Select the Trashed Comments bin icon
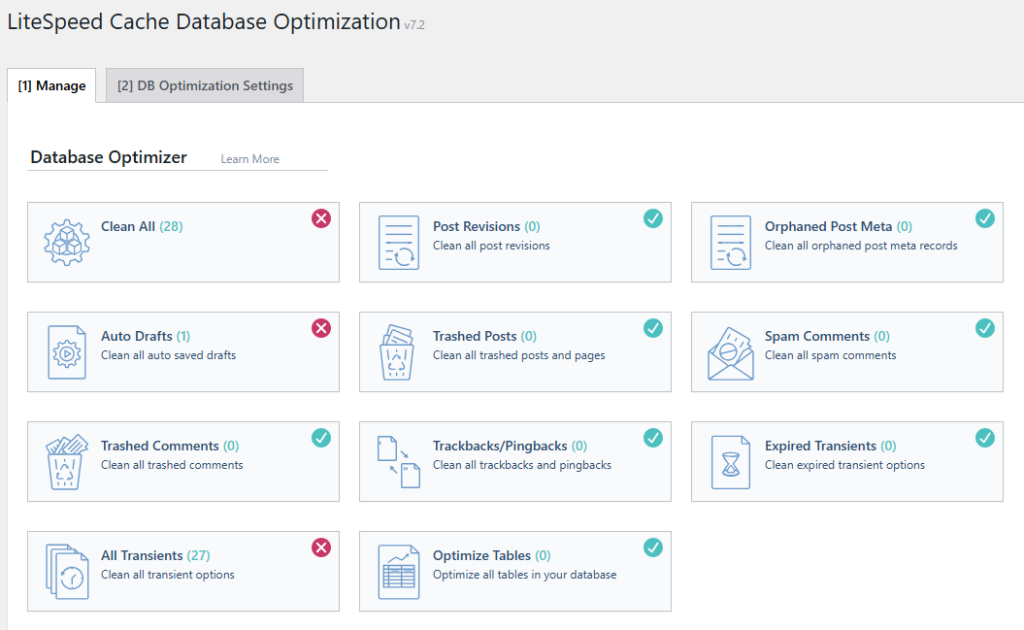Viewport: 1024px width, 630px height. (65, 461)
